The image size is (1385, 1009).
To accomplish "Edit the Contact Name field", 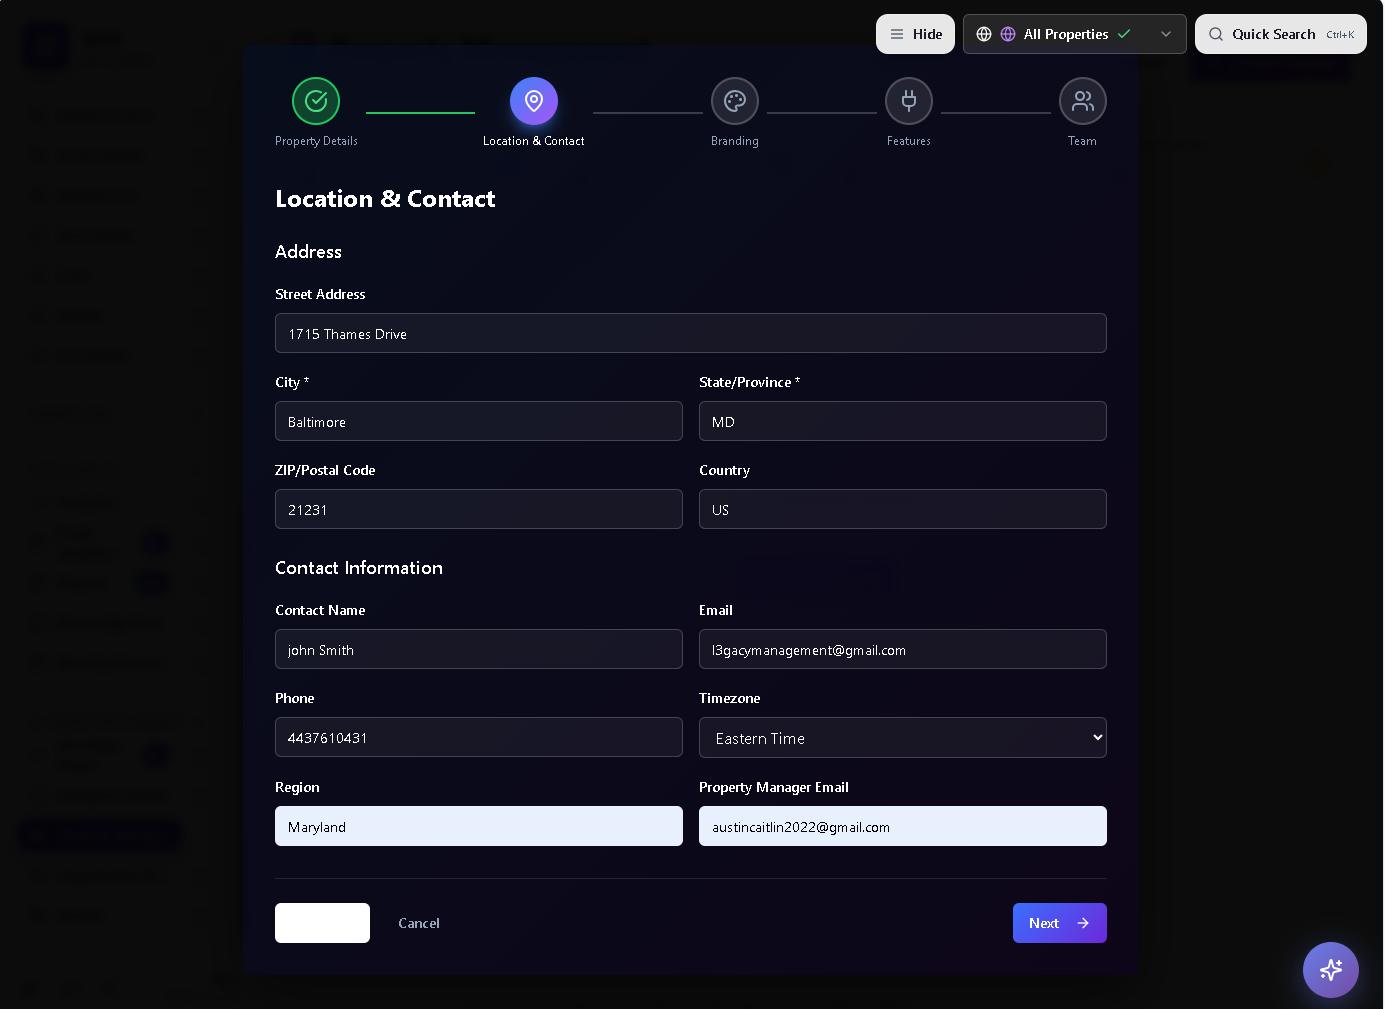I will (478, 650).
